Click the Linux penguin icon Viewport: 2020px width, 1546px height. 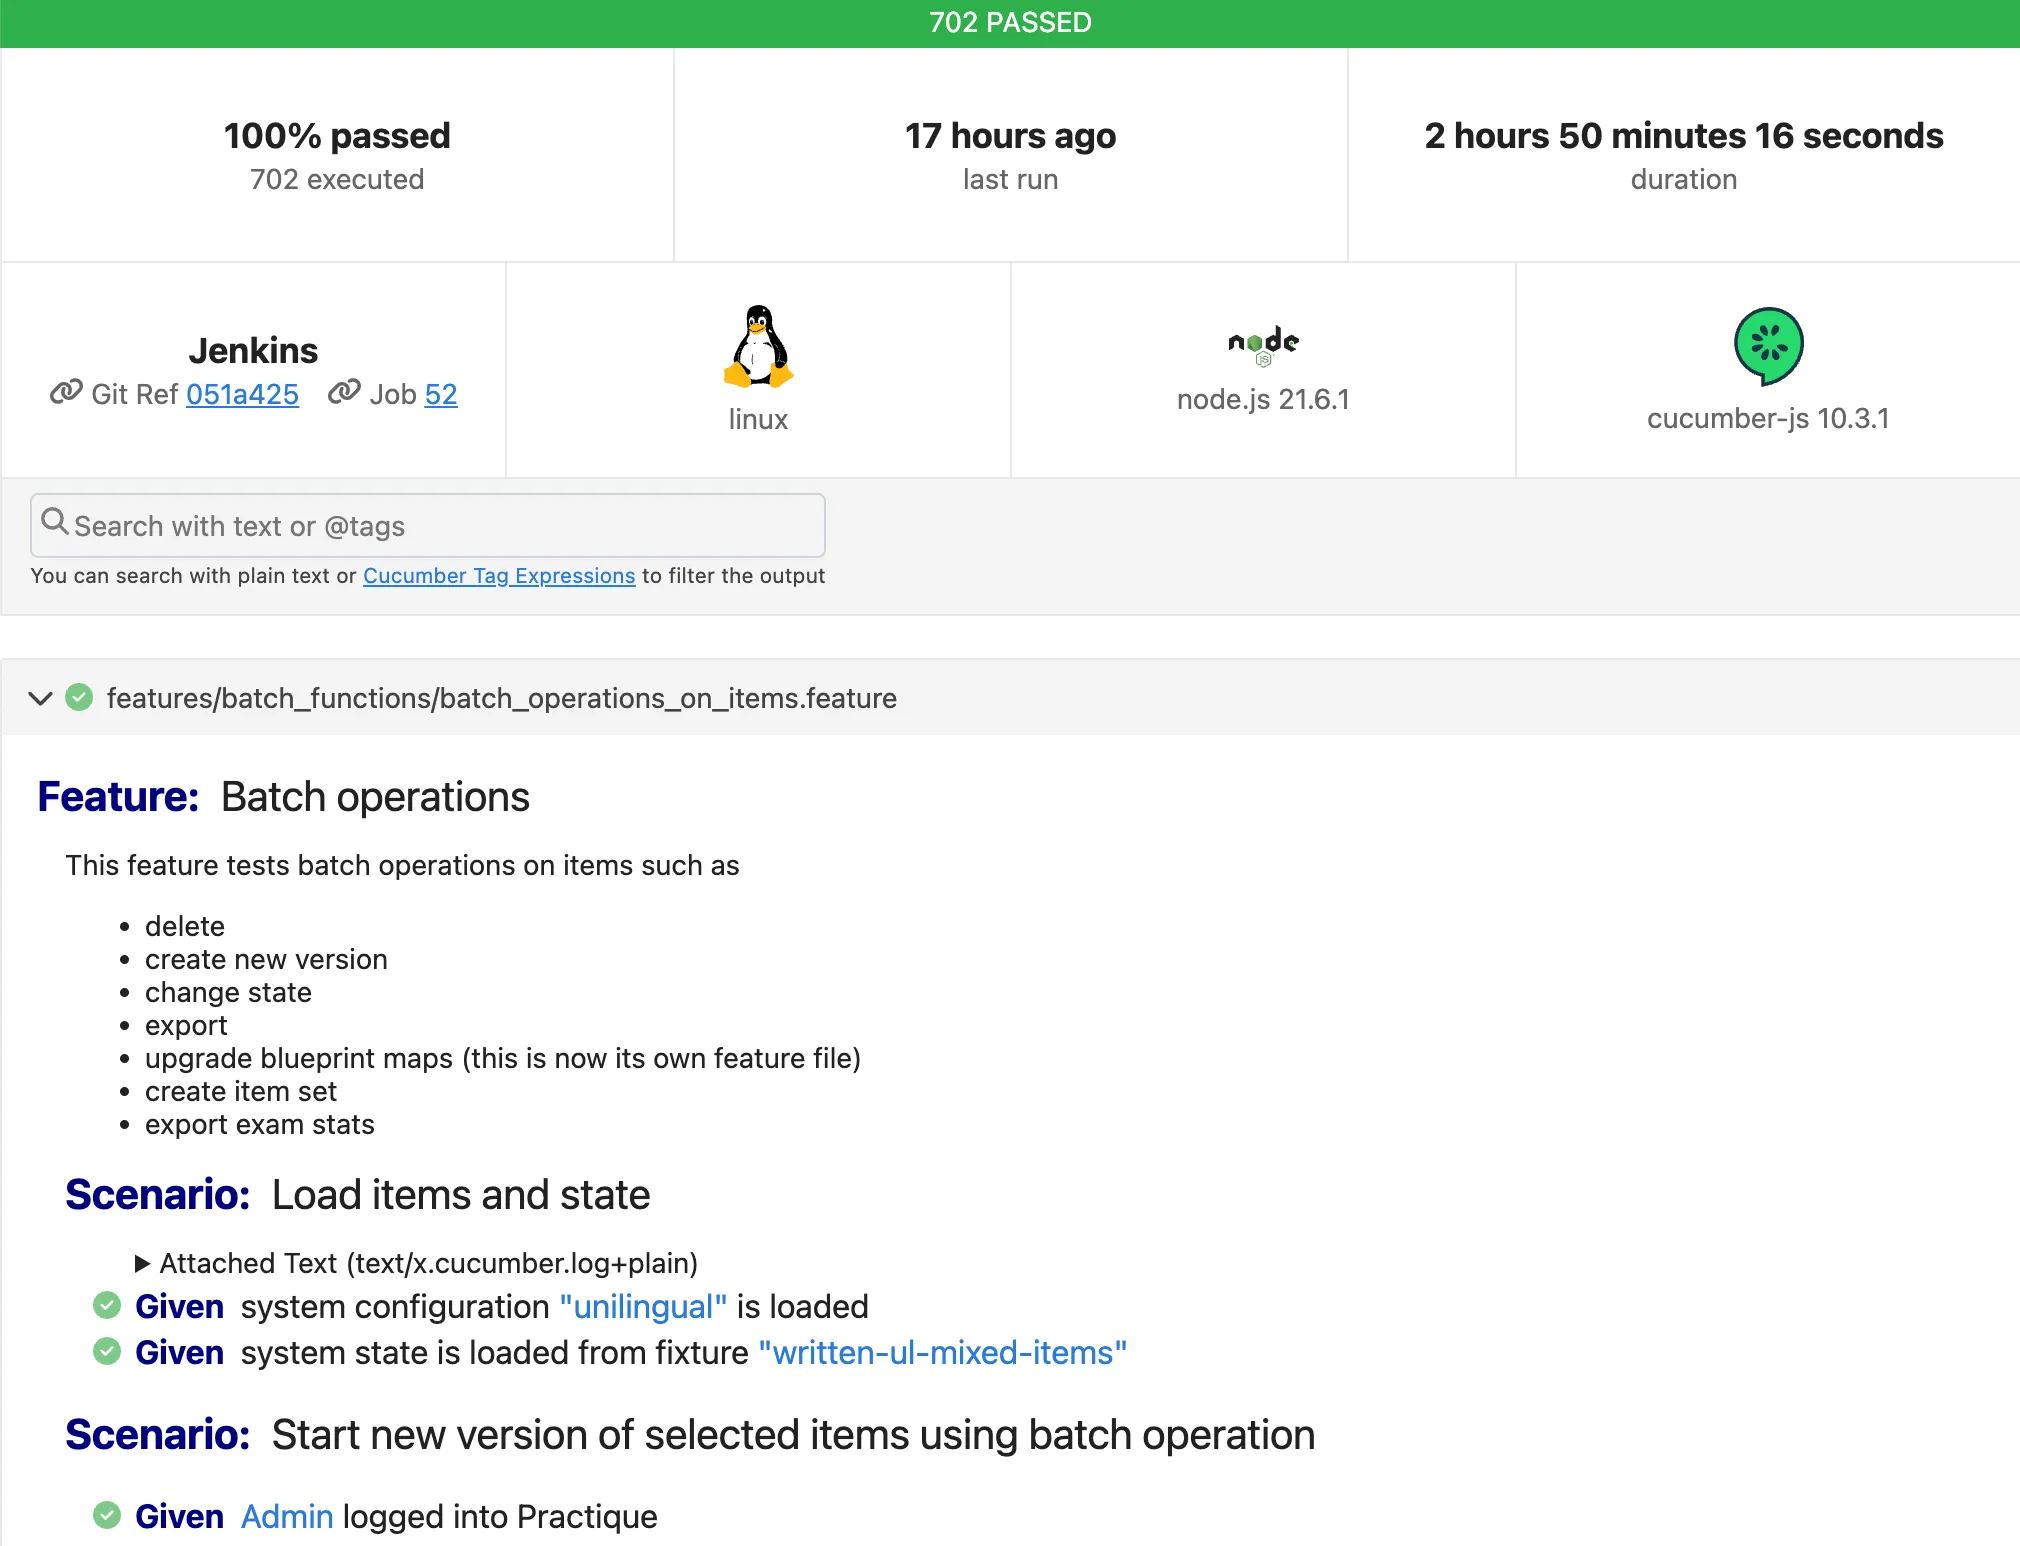759,348
